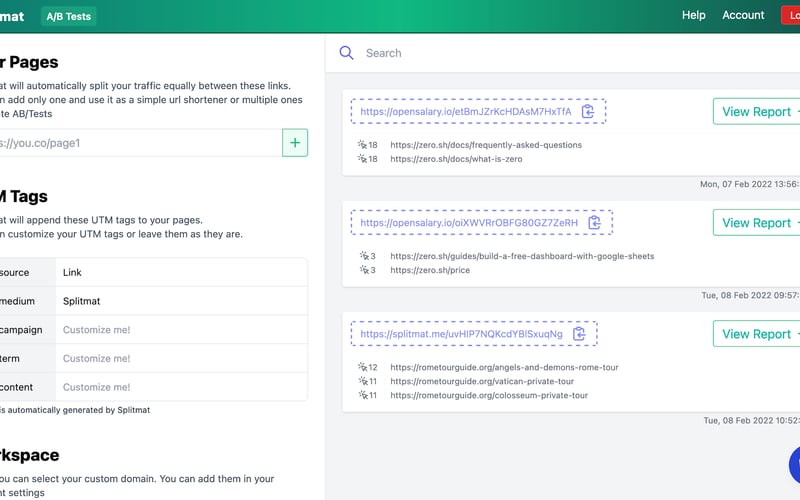Click the UTM campaign Customize me field
This screenshot has width=800, height=500.
click(x=182, y=330)
